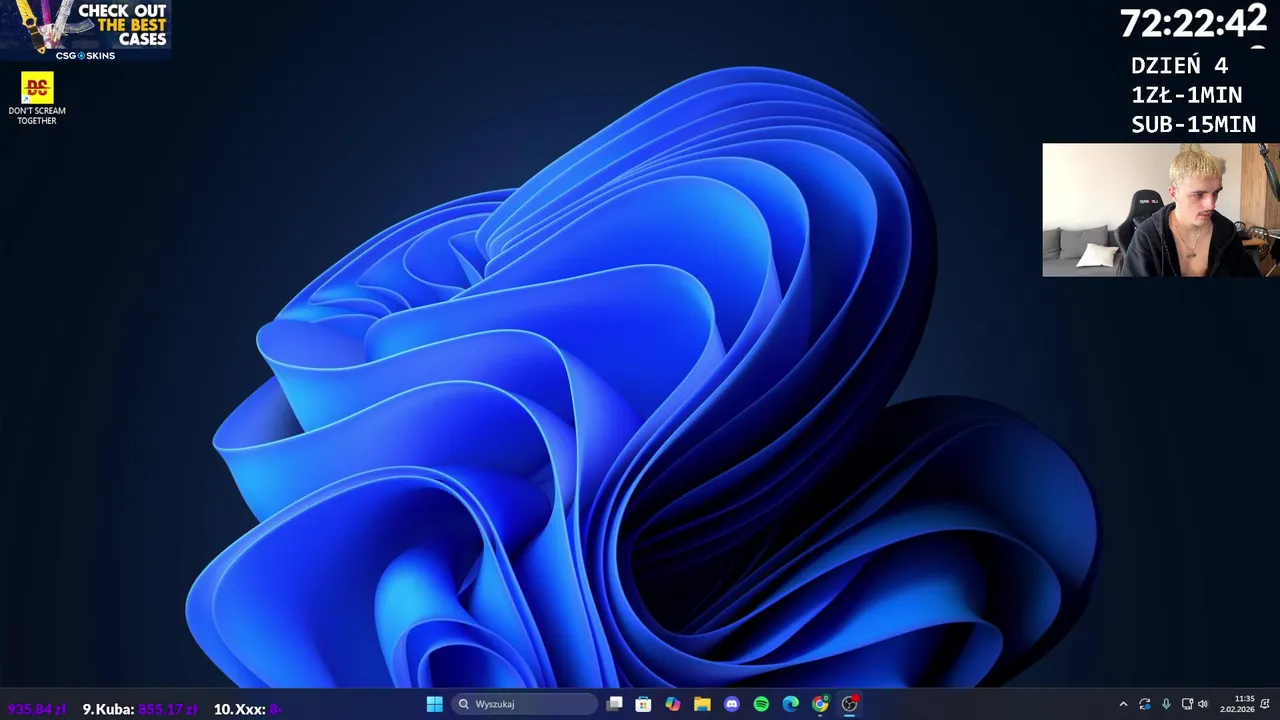Open File Explorer from the taskbar
Screen dimensions: 1280x720
click(x=702, y=704)
